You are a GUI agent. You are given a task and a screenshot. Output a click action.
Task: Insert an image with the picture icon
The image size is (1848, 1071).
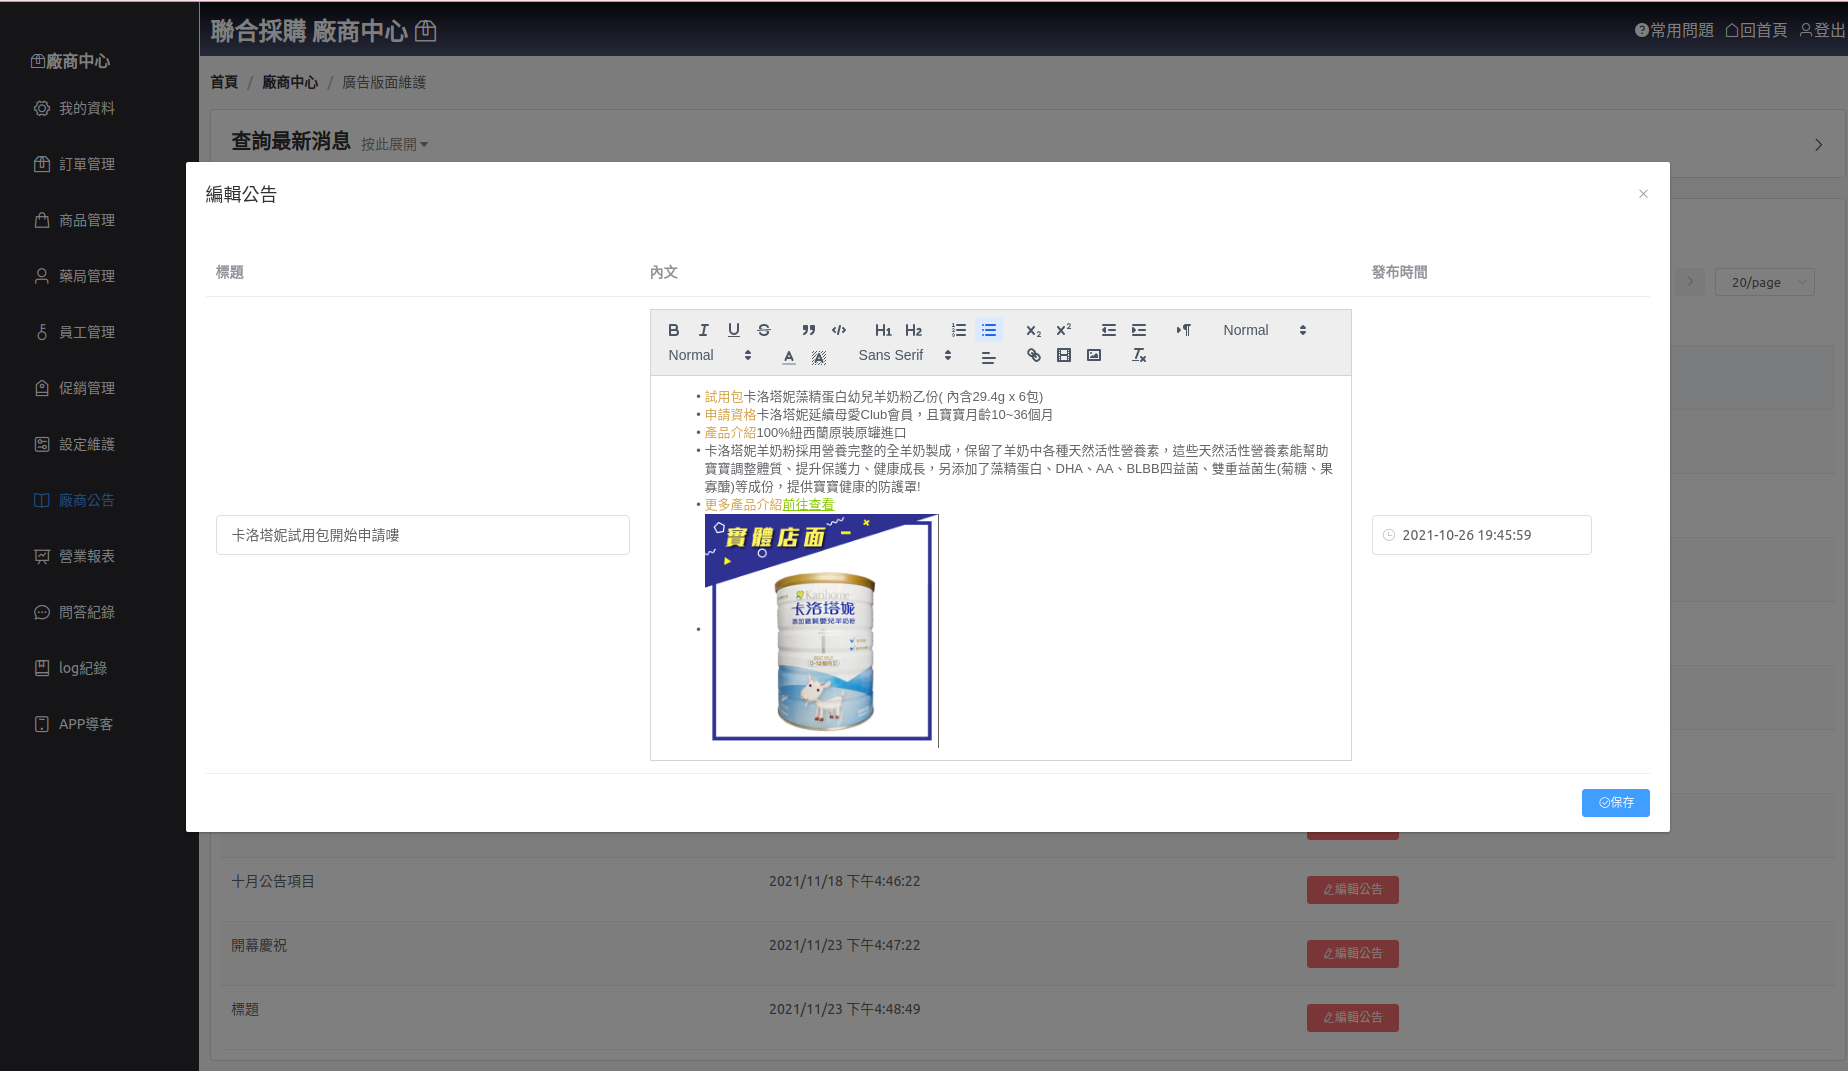point(1094,355)
